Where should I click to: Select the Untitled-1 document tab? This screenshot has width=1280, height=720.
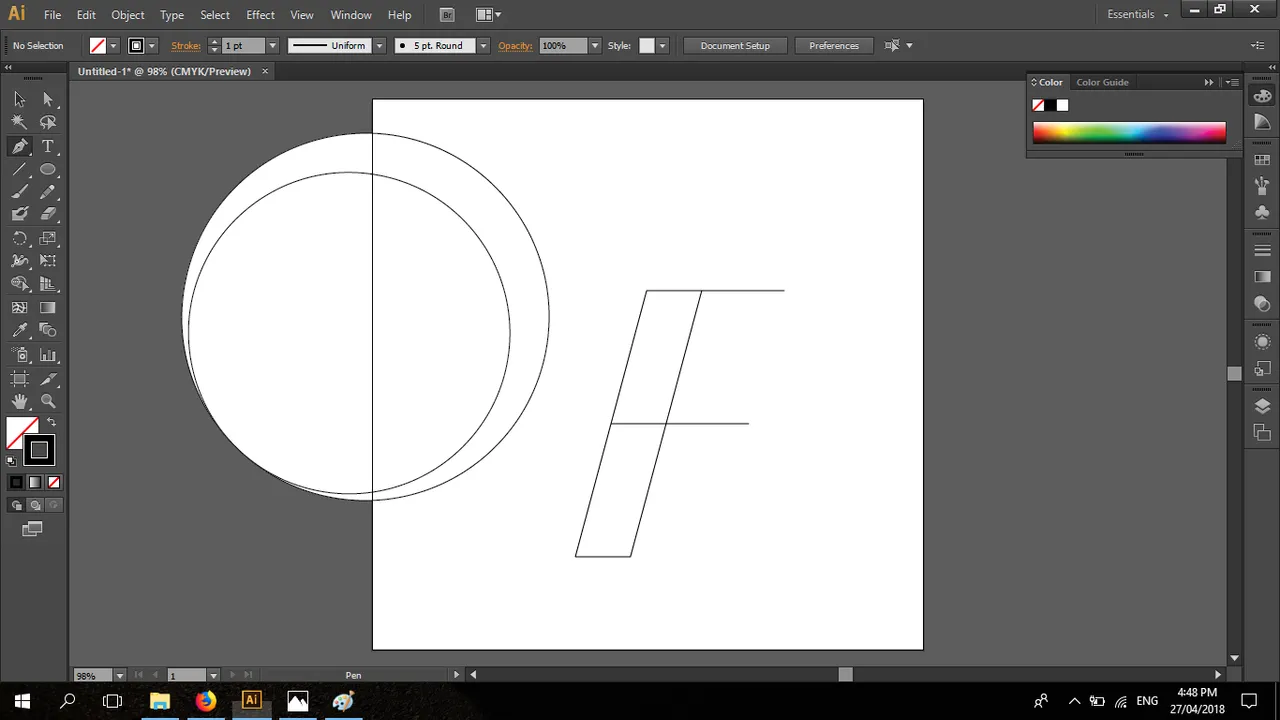(x=164, y=71)
